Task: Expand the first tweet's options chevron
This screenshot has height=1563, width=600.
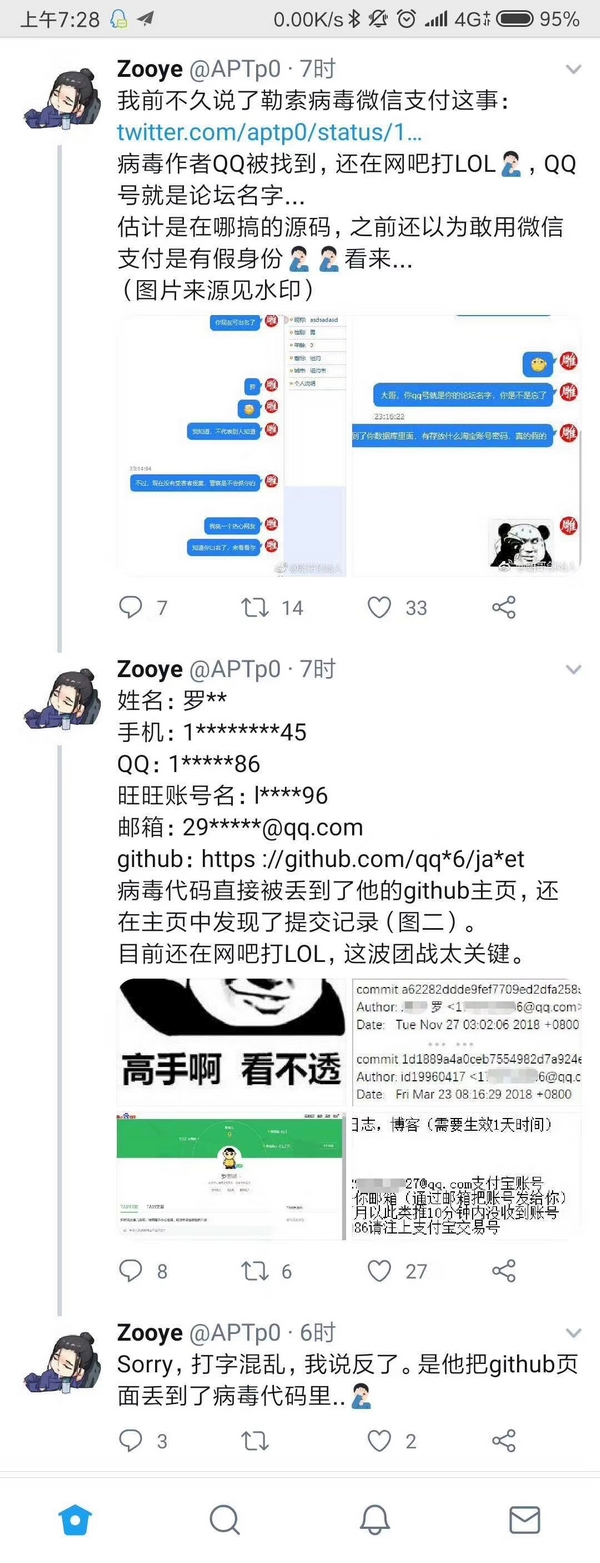Action: coord(573,70)
